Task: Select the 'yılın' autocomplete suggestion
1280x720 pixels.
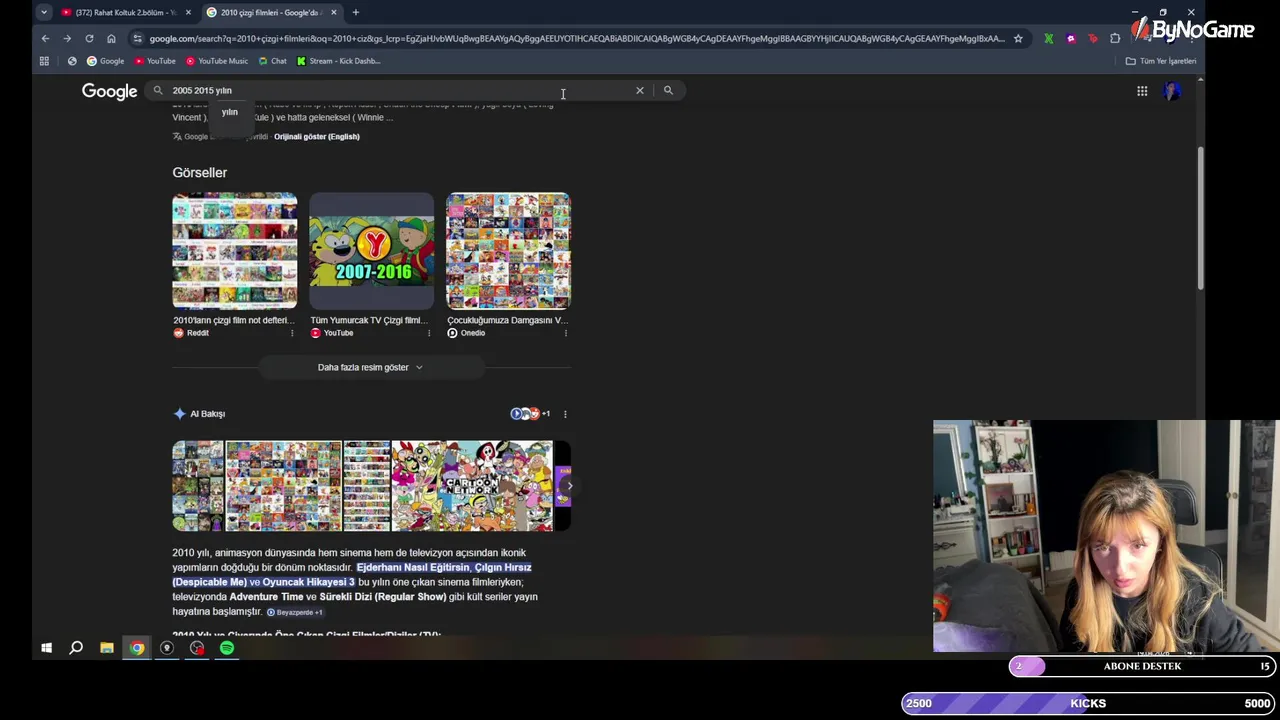Action: 230,112
